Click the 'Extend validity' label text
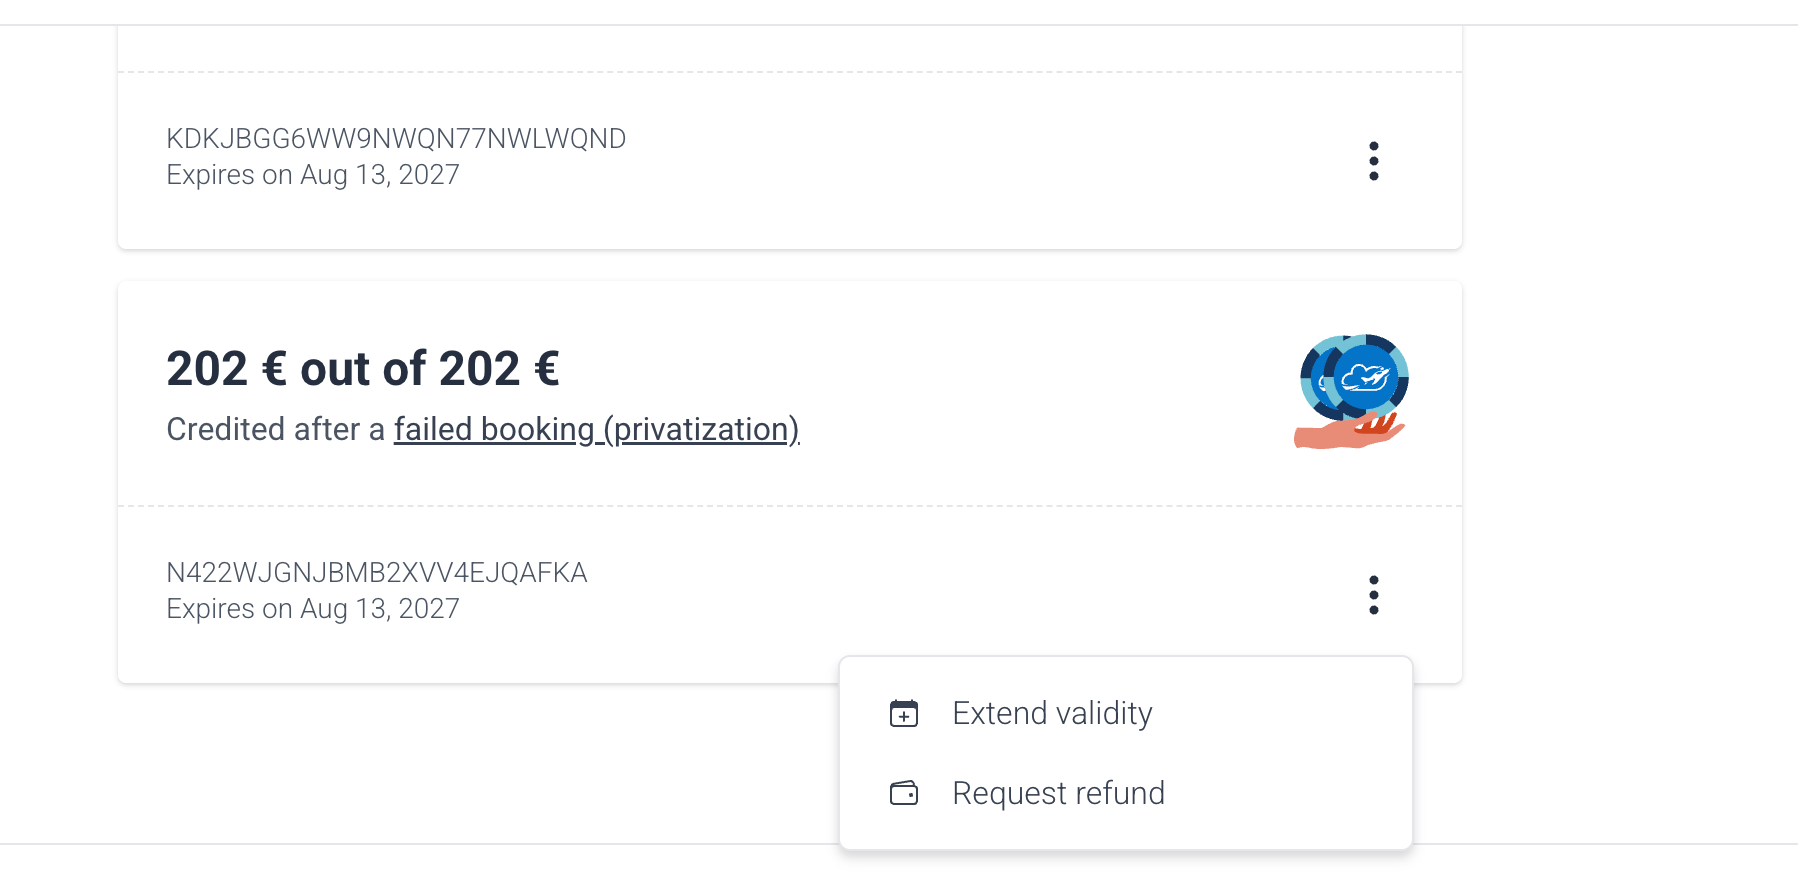The width and height of the screenshot is (1798, 894). pyautogui.click(x=1052, y=713)
